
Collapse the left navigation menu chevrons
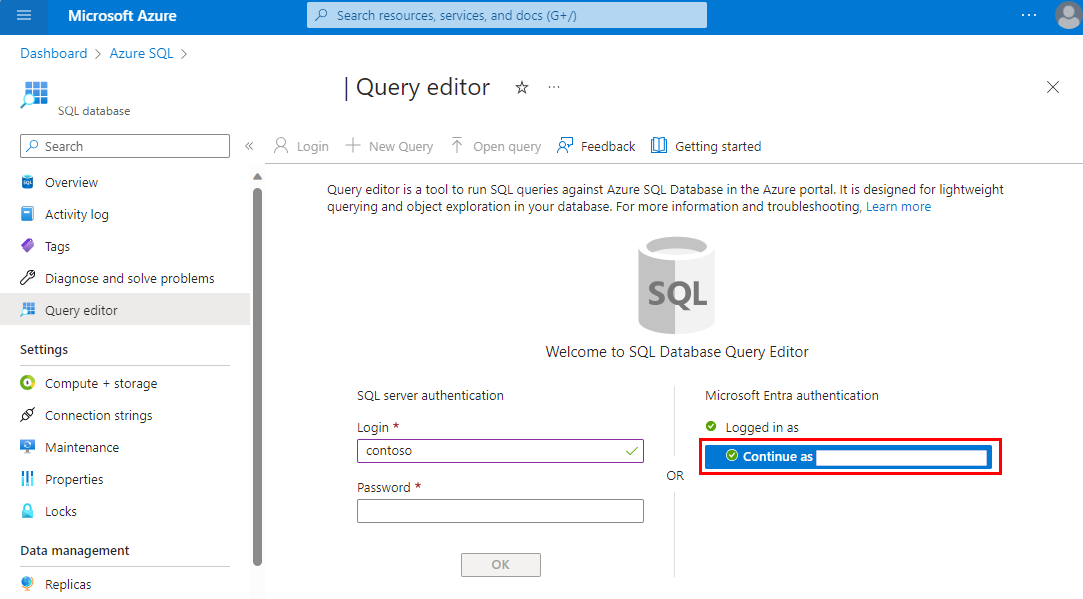click(x=249, y=146)
